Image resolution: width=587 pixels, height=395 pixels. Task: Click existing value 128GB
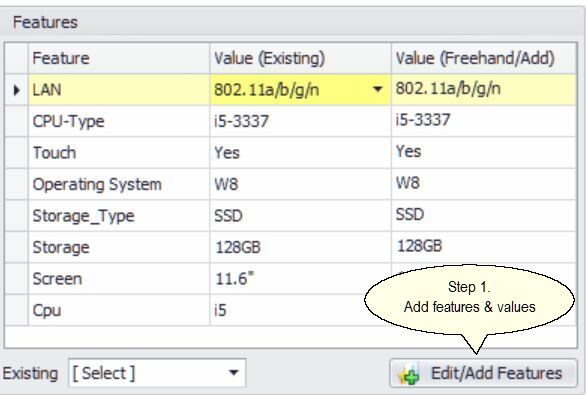pos(300,247)
